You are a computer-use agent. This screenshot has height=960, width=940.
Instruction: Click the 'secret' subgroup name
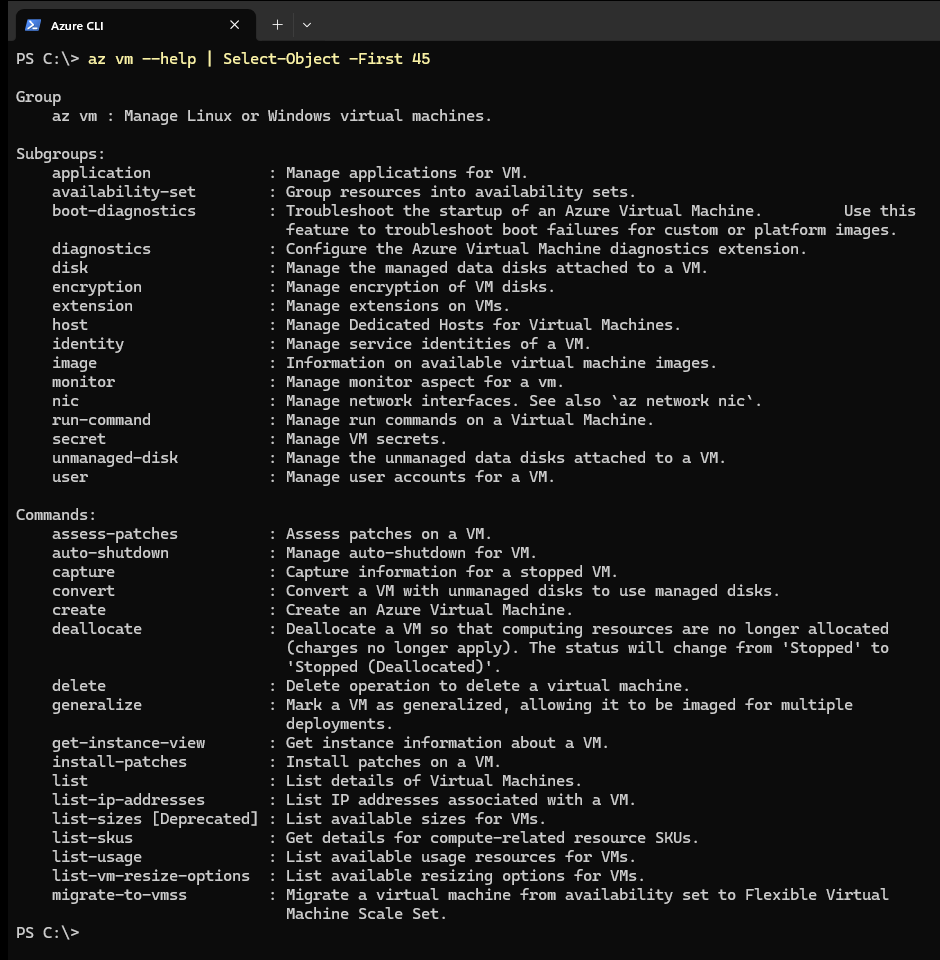79,439
